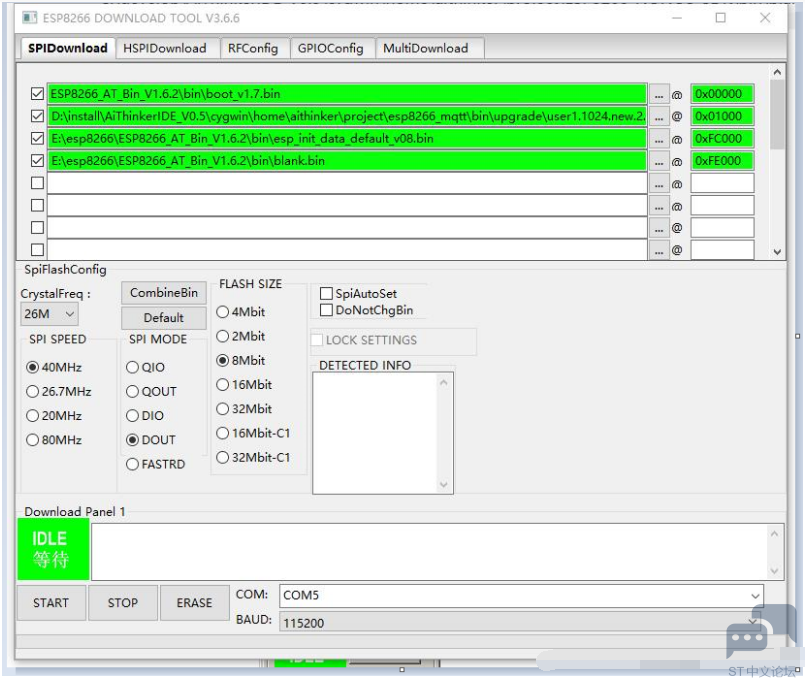
Task: Browse file for user1.1024.new.2 row
Action: (659, 117)
